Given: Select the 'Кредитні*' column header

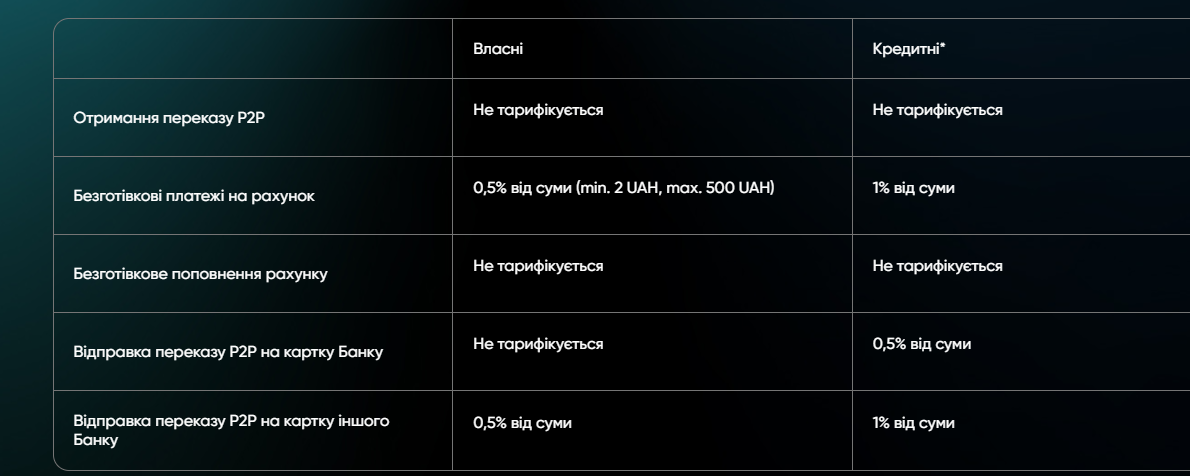Looking at the screenshot, I should 908,49.
